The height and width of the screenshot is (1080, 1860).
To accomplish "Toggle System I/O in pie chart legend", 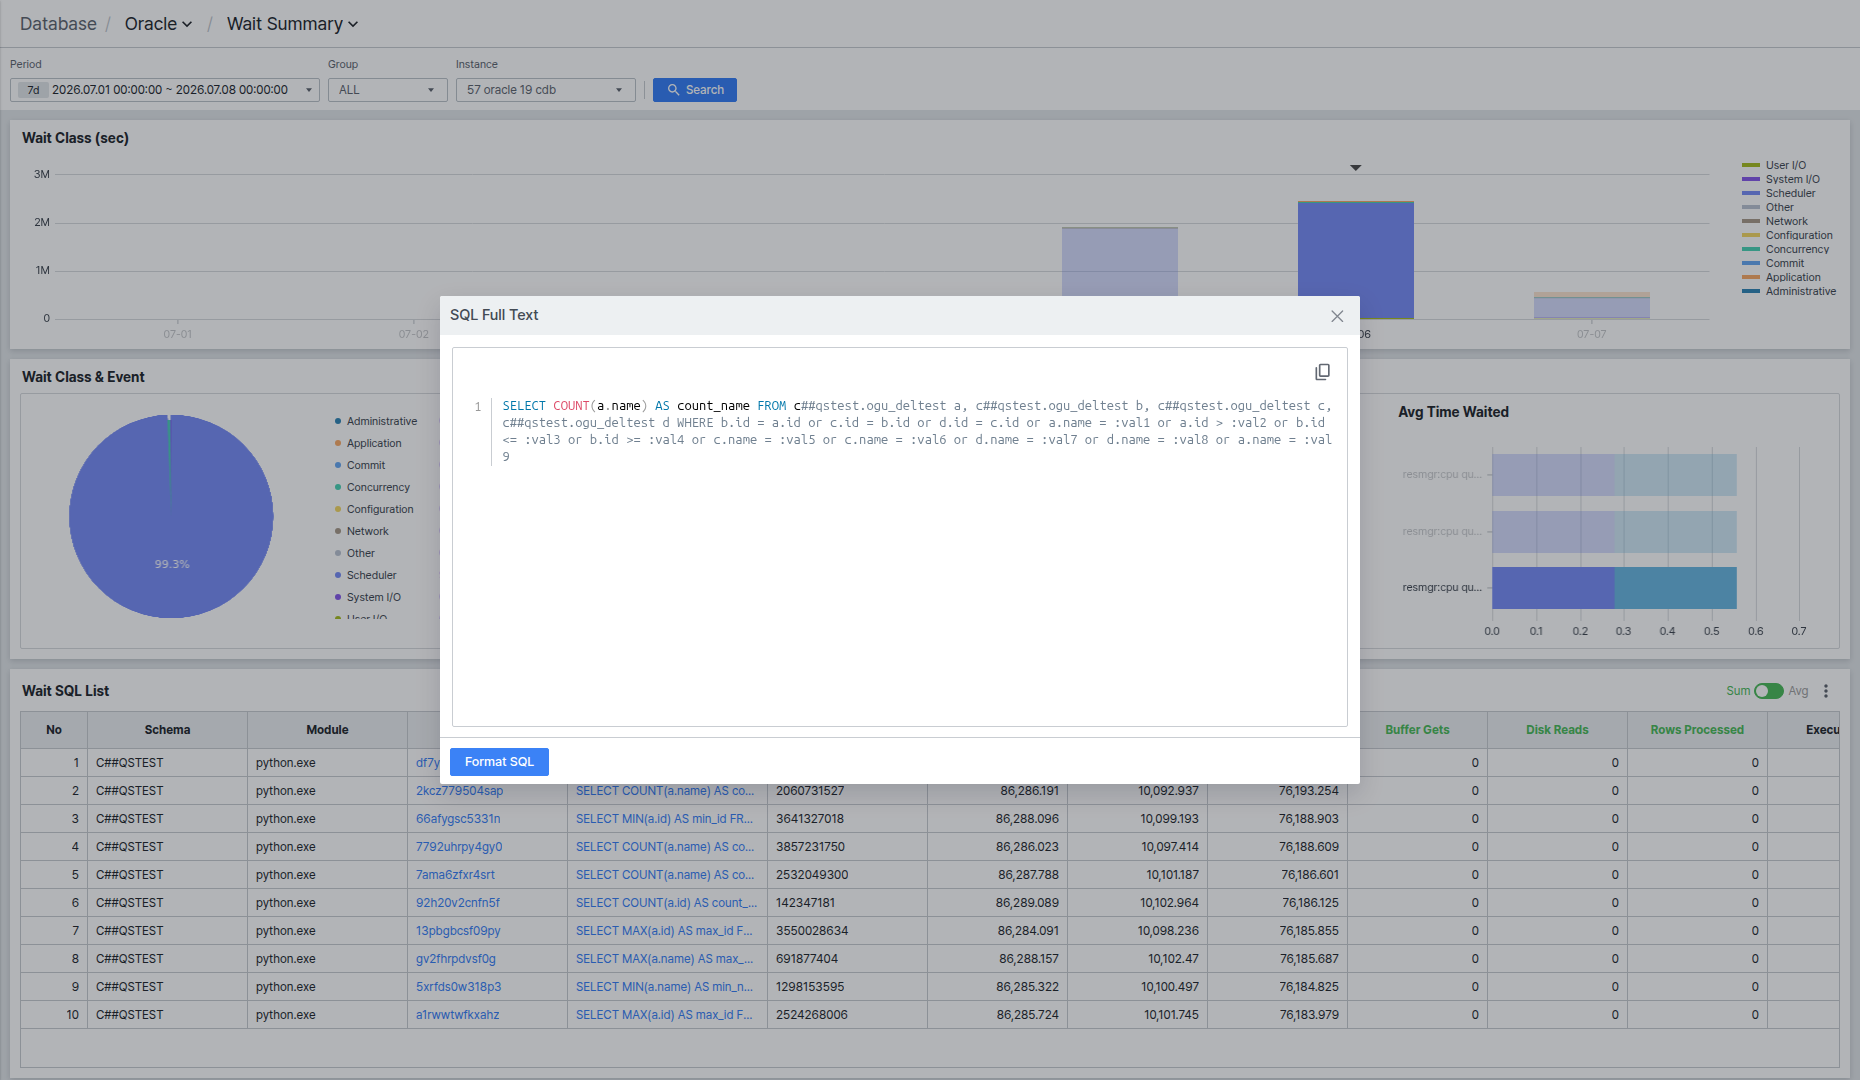I will (x=368, y=597).
